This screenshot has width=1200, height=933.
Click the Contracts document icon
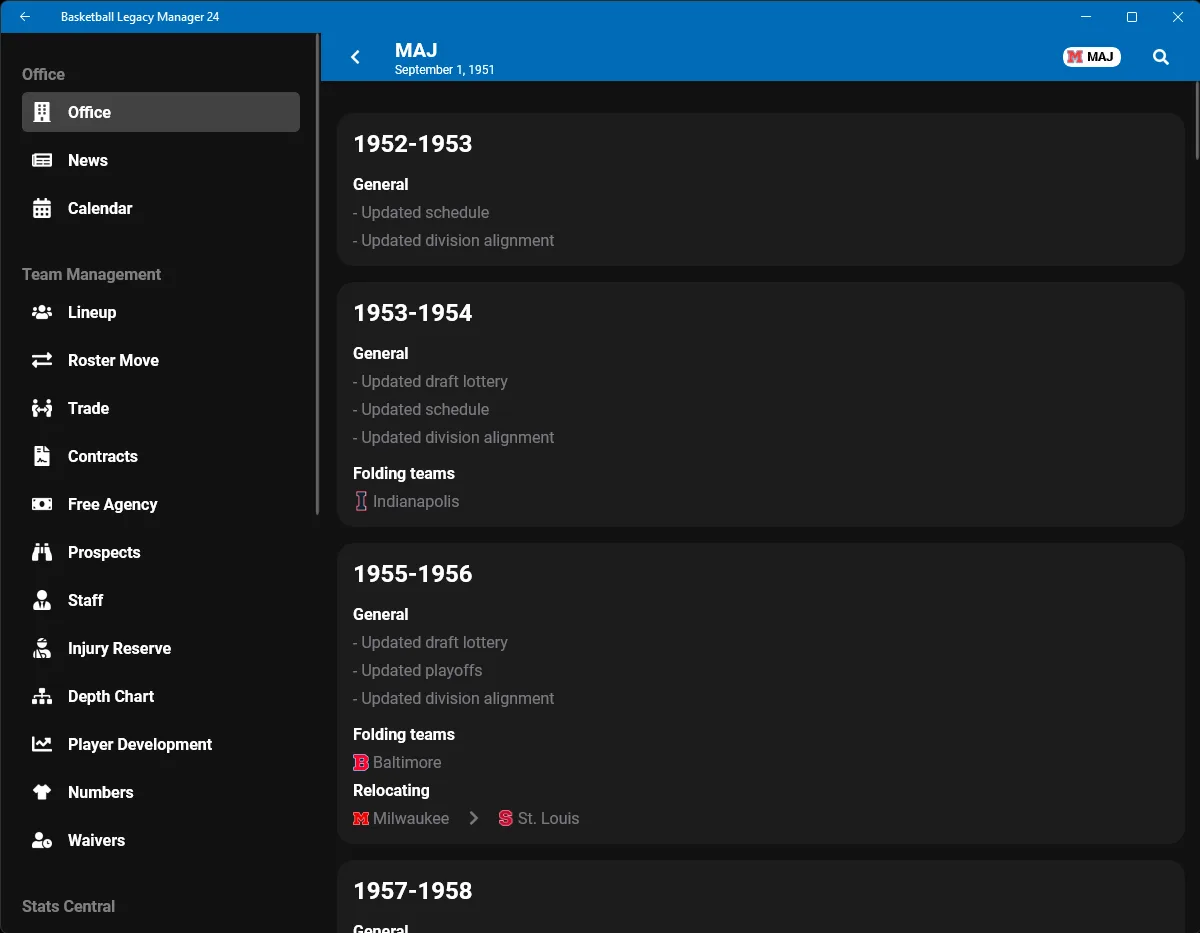click(42, 456)
